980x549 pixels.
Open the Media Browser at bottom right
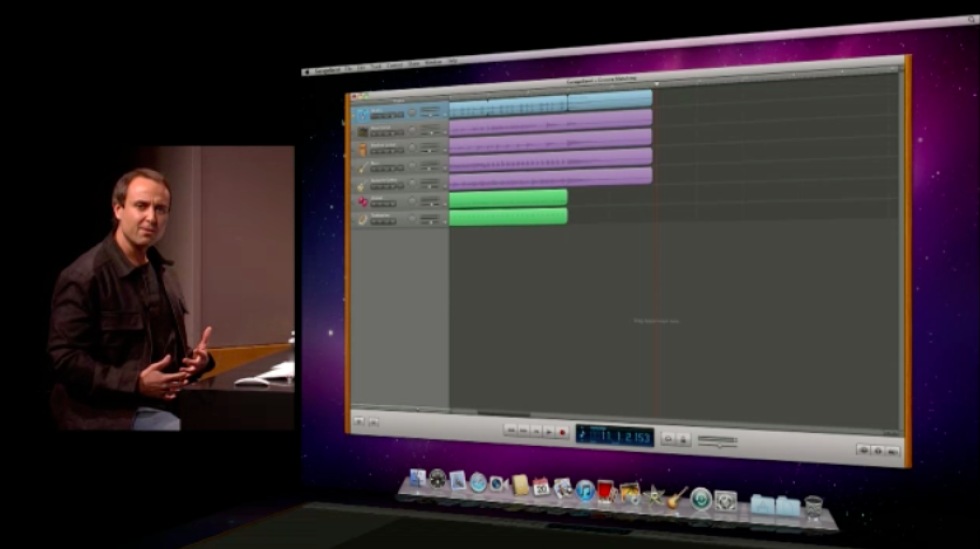pyautogui.click(x=894, y=452)
